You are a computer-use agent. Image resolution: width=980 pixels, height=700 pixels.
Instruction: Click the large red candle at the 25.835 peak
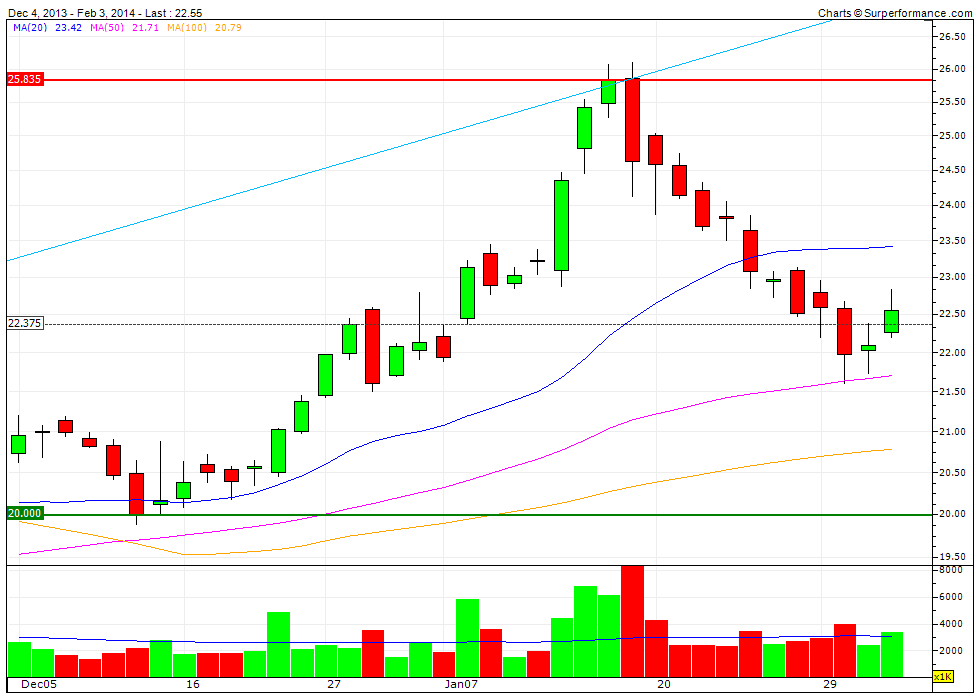point(632,120)
